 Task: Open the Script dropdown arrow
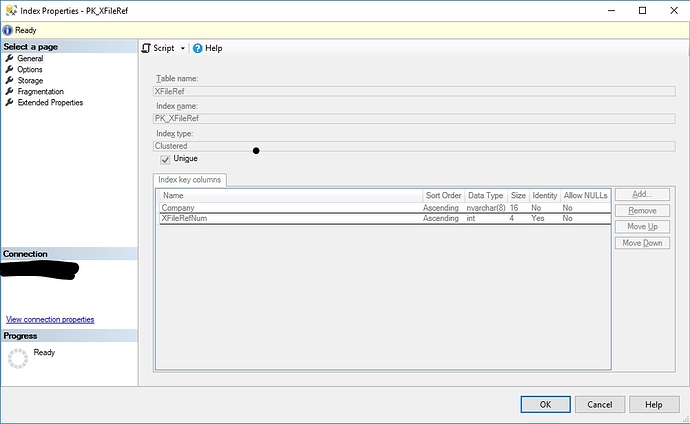pos(183,48)
